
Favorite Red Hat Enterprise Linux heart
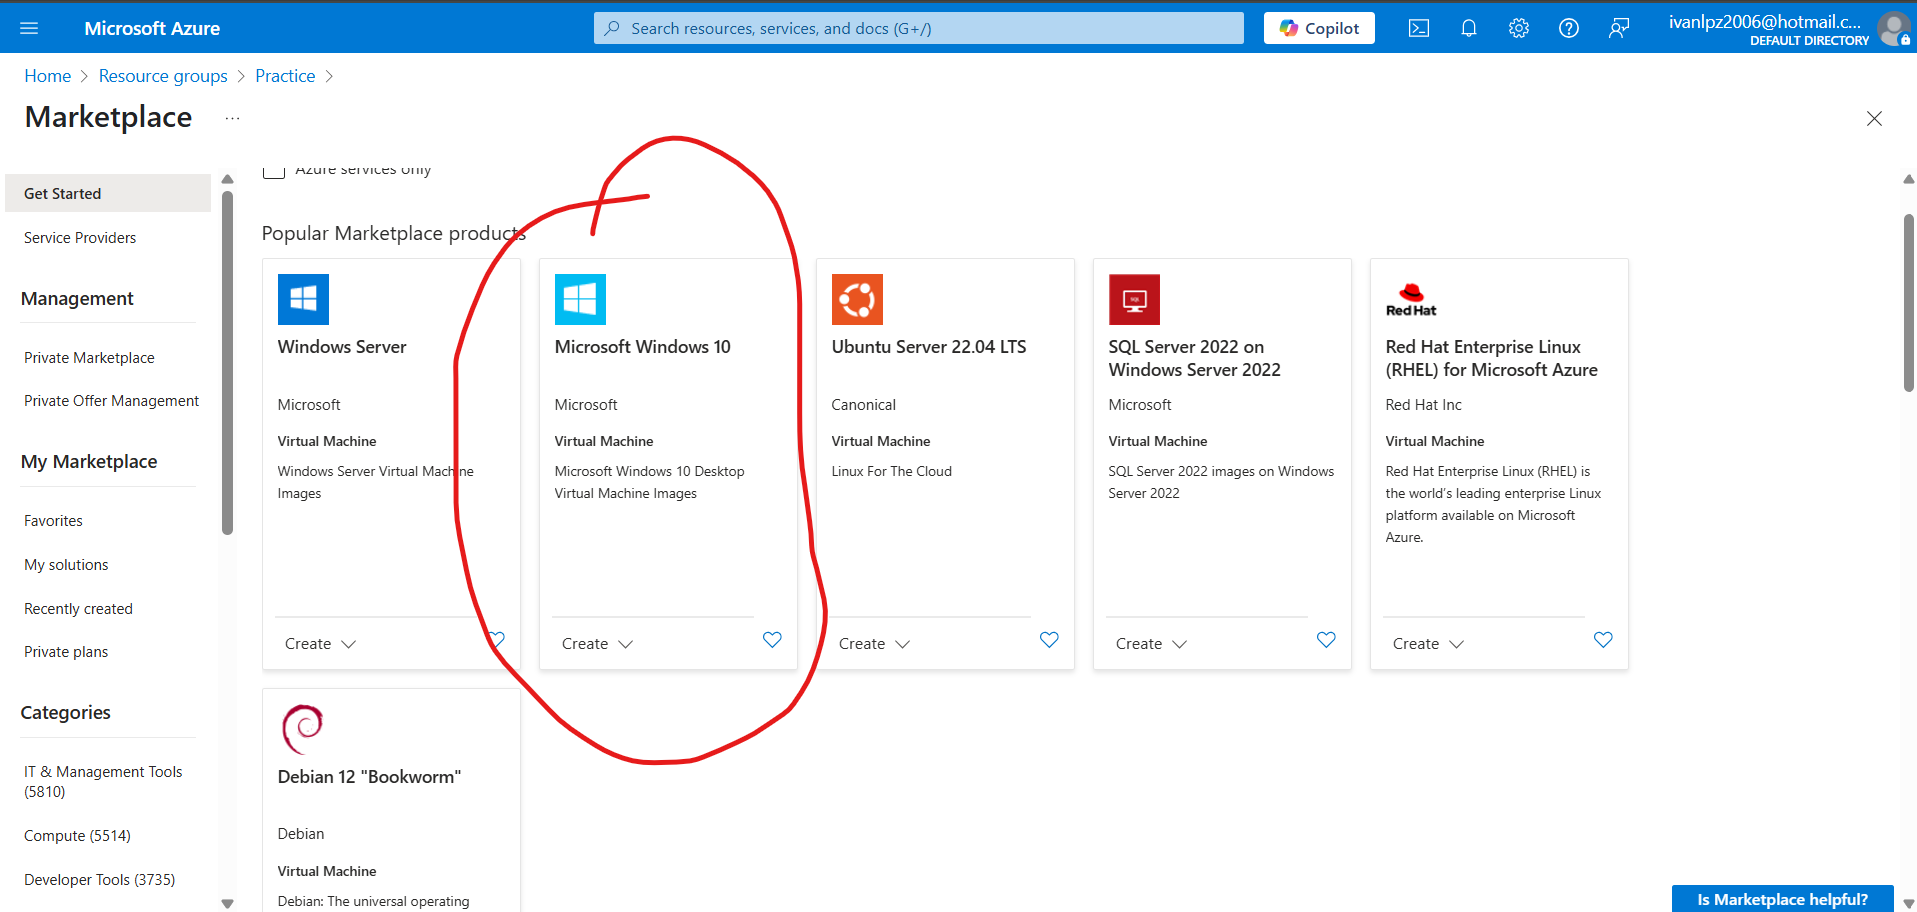(x=1603, y=640)
